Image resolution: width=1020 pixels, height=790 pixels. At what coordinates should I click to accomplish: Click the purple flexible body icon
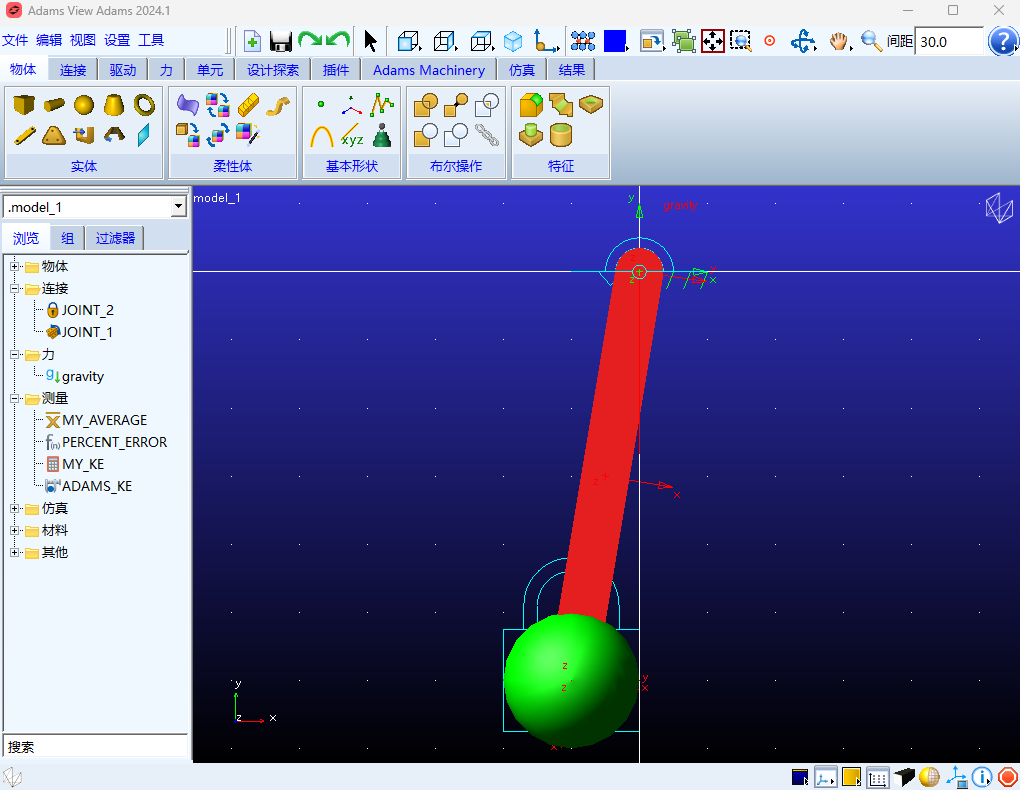coord(187,104)
